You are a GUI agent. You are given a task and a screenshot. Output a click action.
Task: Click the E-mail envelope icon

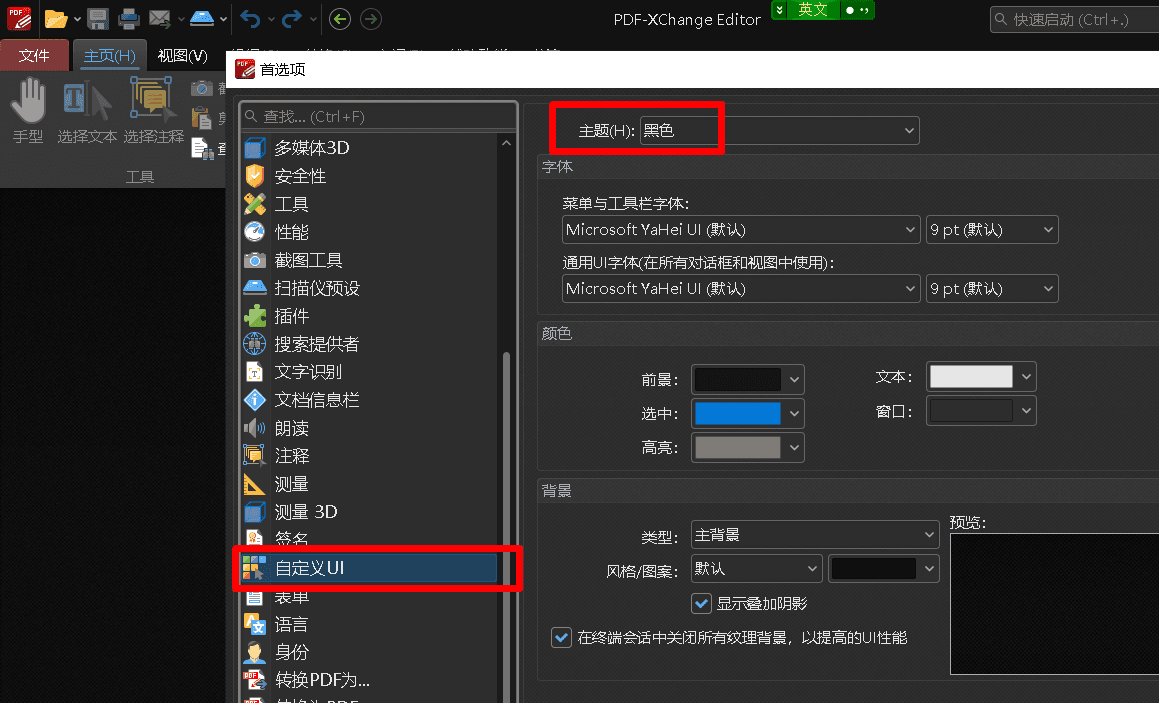(159, 18)
